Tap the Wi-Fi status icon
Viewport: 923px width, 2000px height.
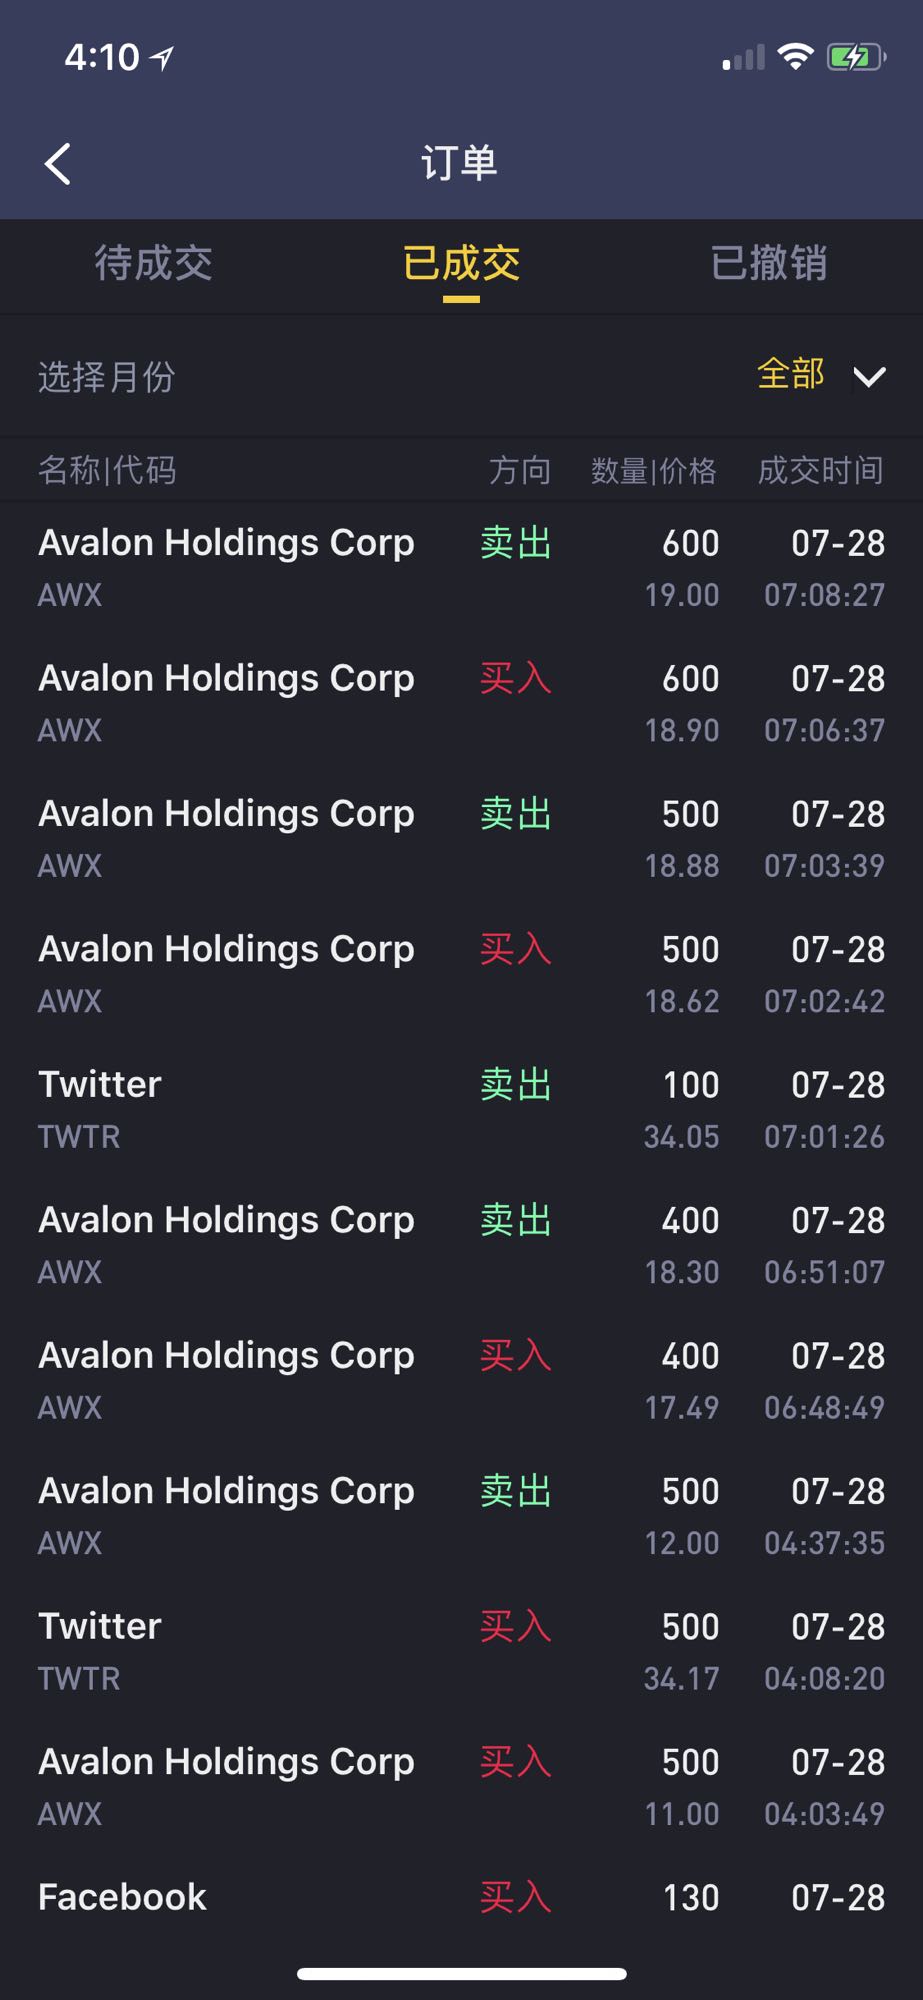[x=795, y=57]
